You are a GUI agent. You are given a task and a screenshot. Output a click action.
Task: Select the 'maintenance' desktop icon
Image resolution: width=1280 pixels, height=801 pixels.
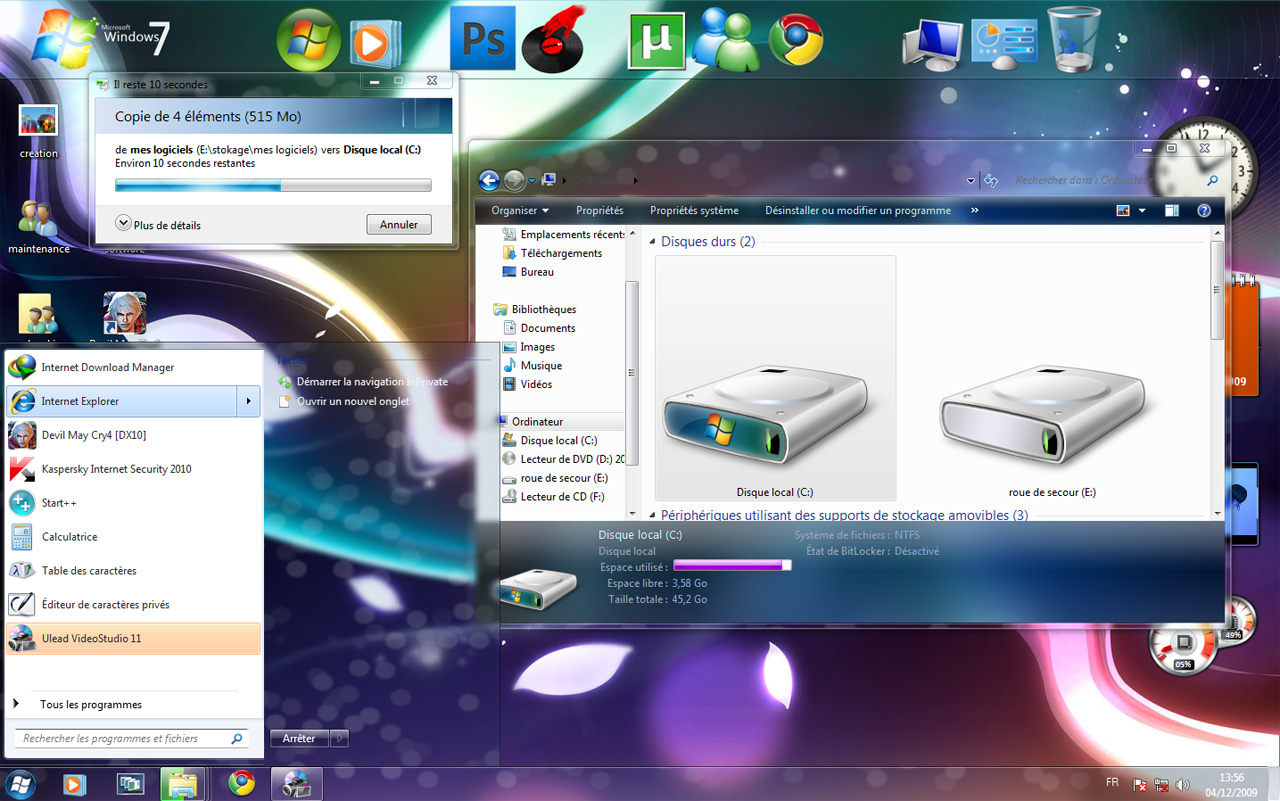pos(39,227)
